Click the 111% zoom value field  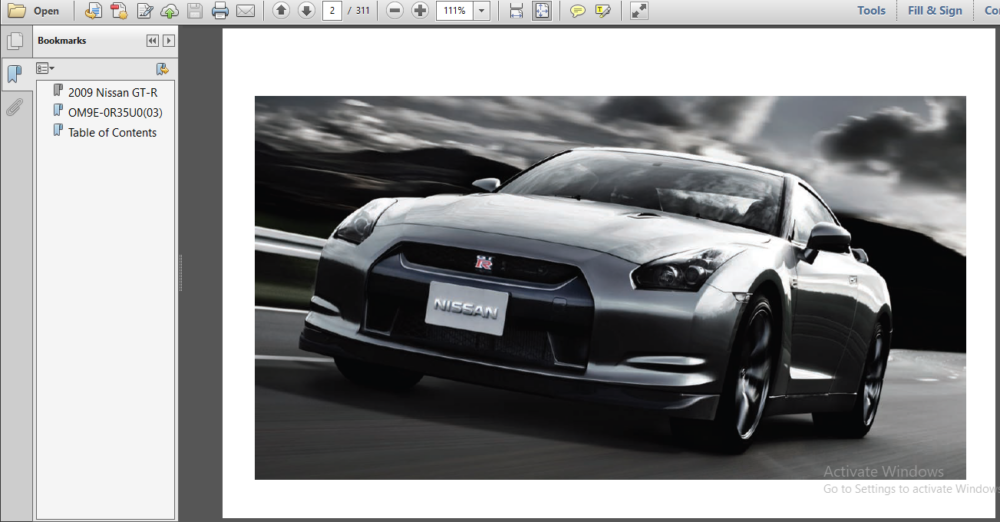[455, 11]
